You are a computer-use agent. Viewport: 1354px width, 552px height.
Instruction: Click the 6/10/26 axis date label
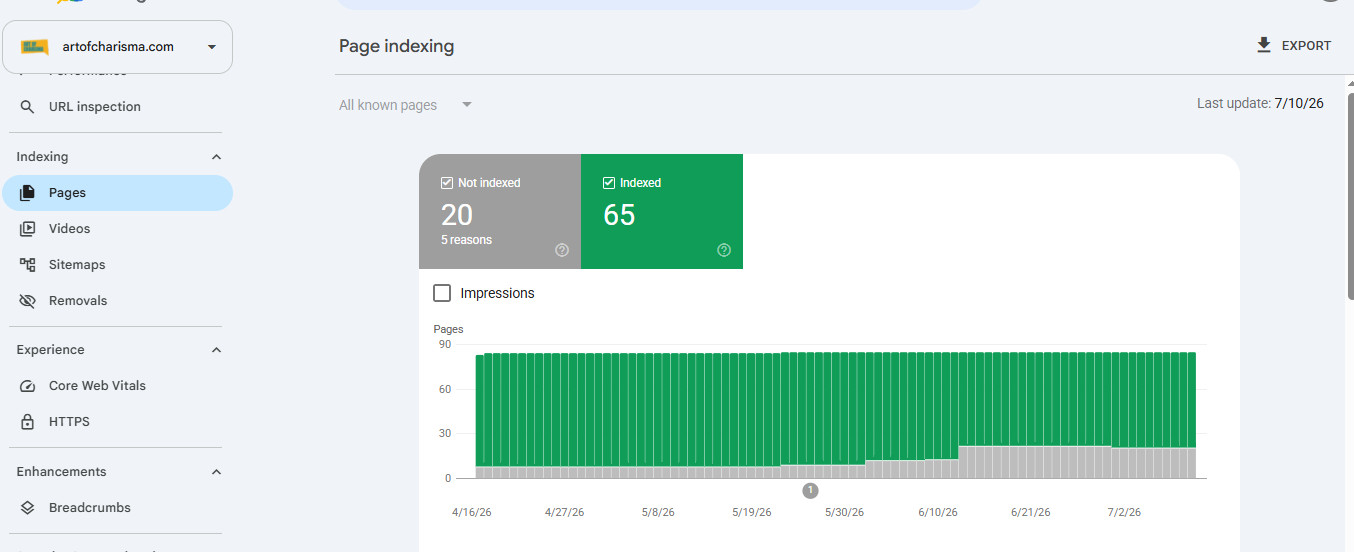[x=938, y=512]
